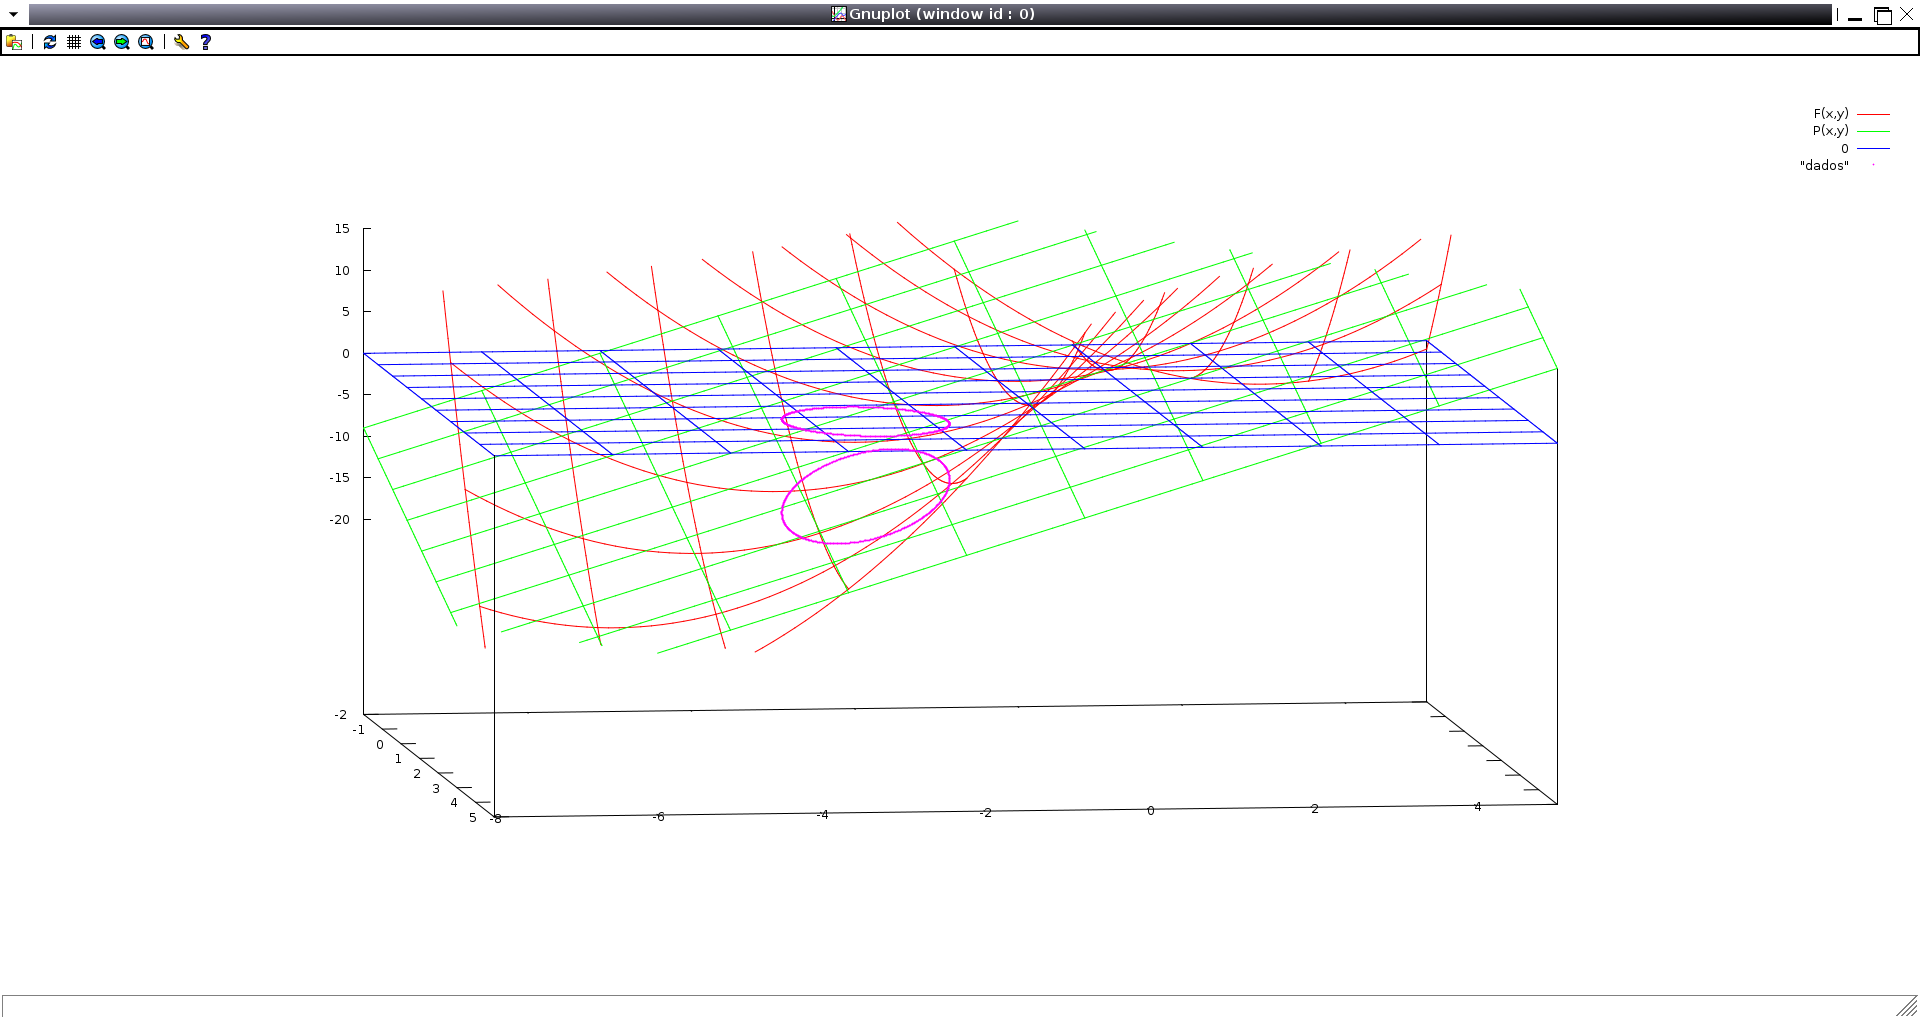Click x-axis label -6

point(658,817)
